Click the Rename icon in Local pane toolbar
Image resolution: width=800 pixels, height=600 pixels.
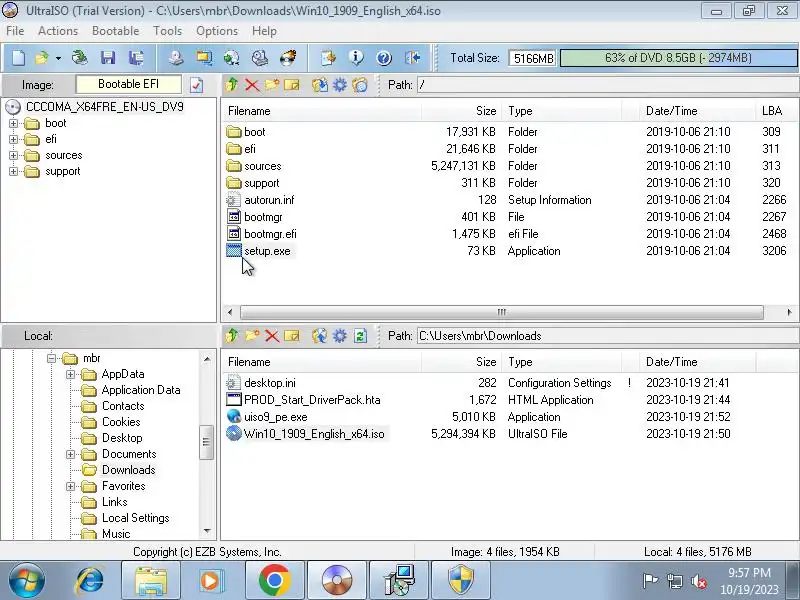[x=292, y=336]
